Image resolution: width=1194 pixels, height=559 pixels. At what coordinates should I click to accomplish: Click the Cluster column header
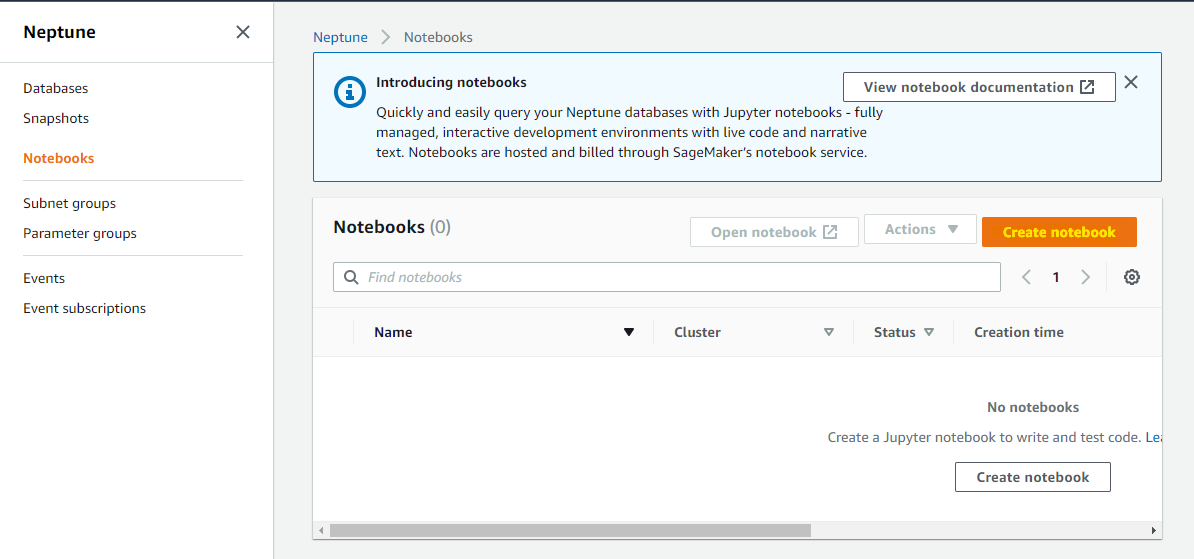(x=698, y=332)
